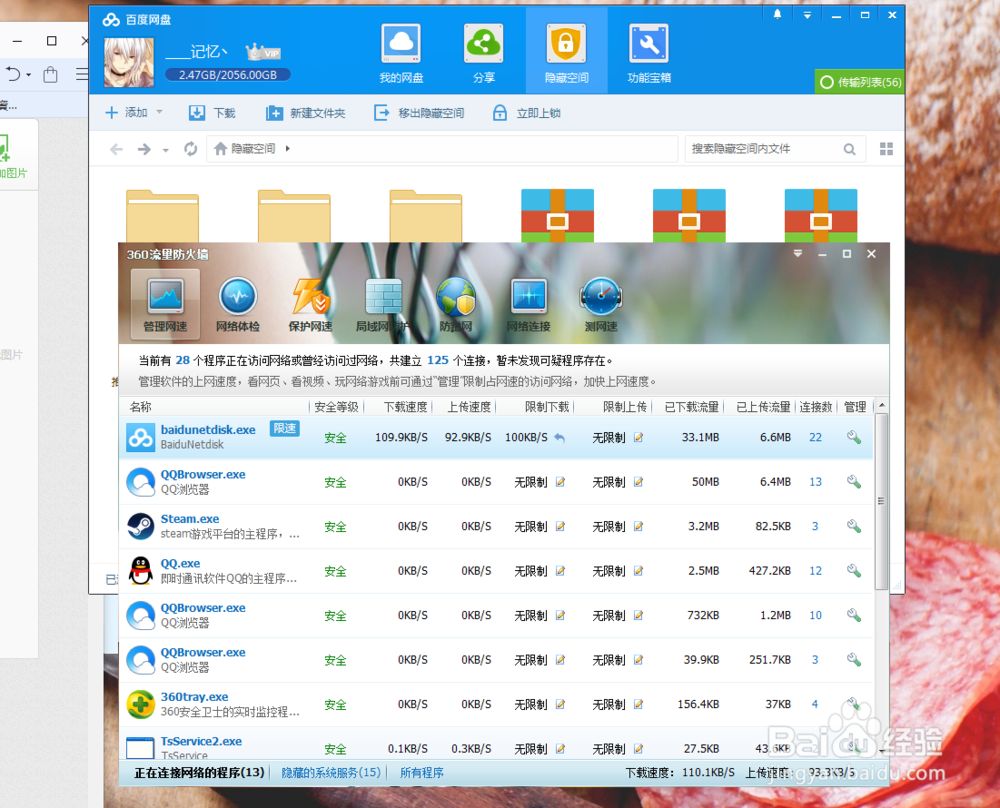Open Baidu Netdisk notification bell
This screenshot has height=808, width=1000.
point(777,14)
